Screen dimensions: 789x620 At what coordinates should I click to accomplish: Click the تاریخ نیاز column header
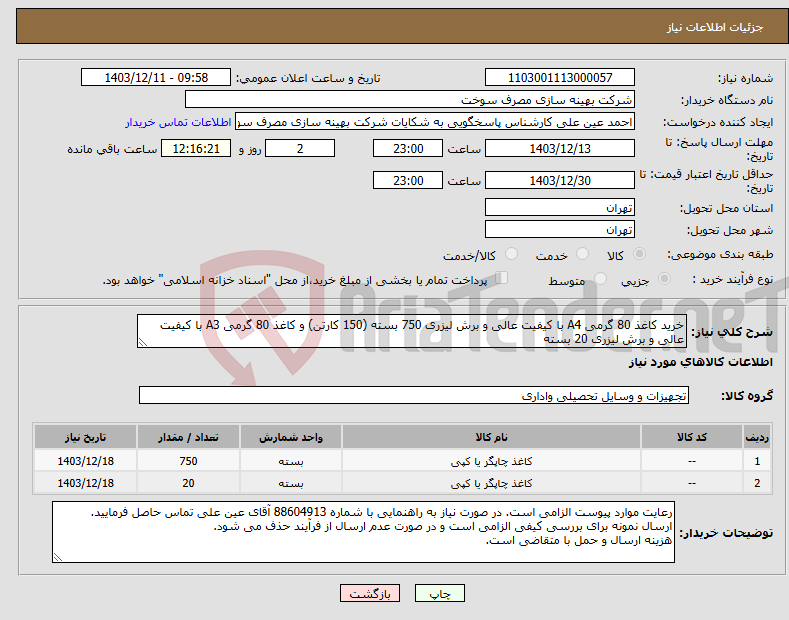pyautogui.click(x=85, y=437)
